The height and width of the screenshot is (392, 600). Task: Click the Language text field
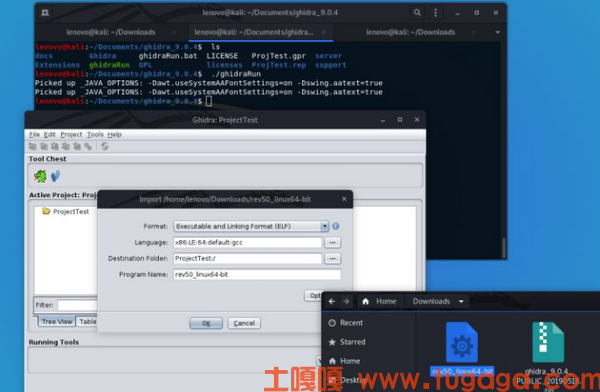pos(248,242)
